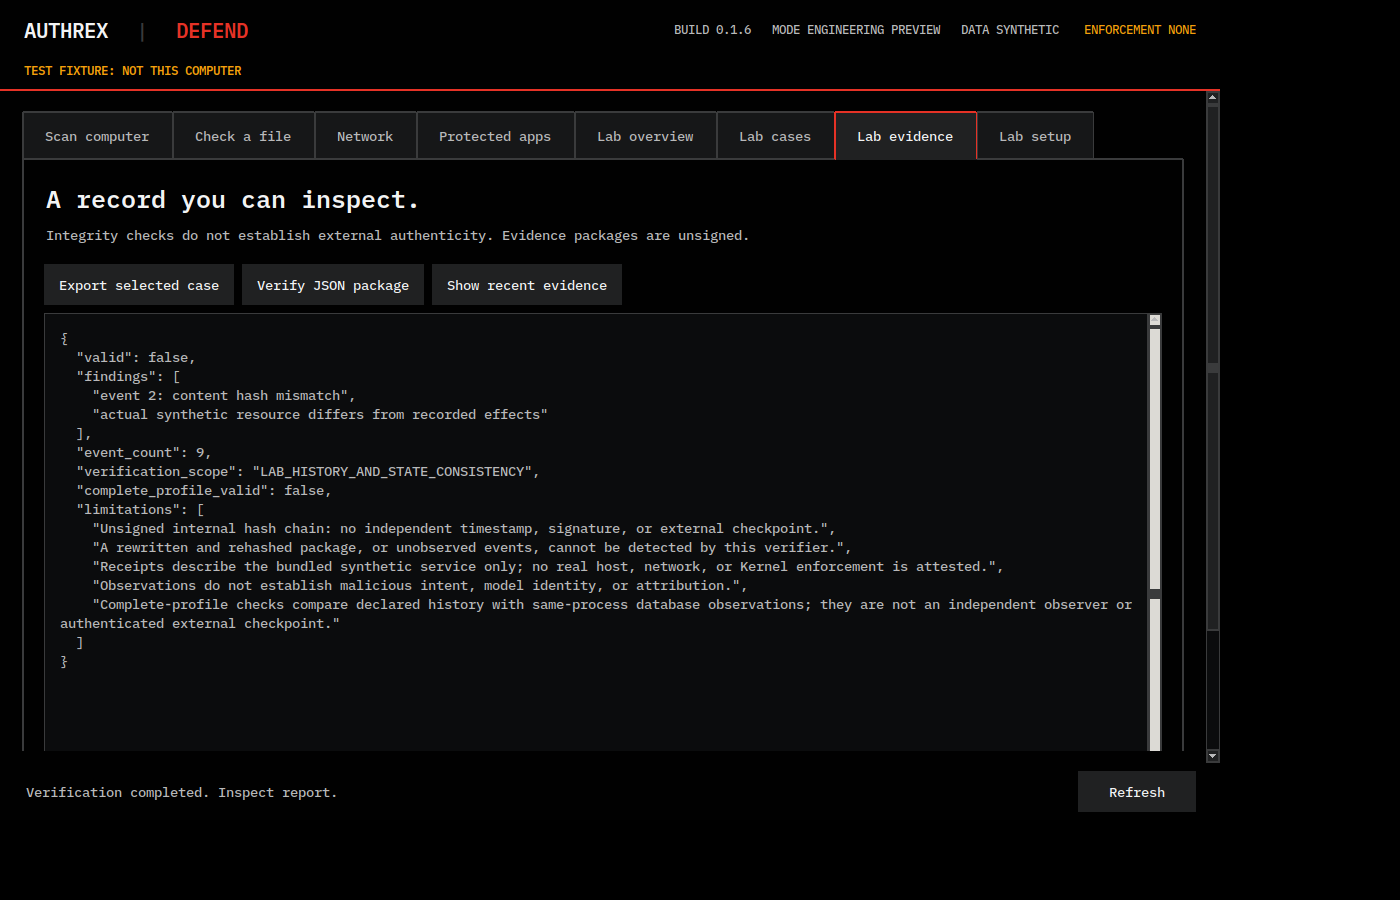Click Verify JSON package
1400x900 pixels.
pos(333,285)
